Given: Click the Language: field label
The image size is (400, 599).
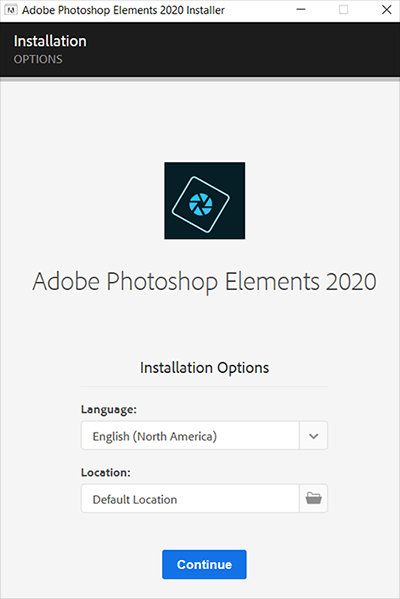Looking at the screenshot, I should [109, 410].
